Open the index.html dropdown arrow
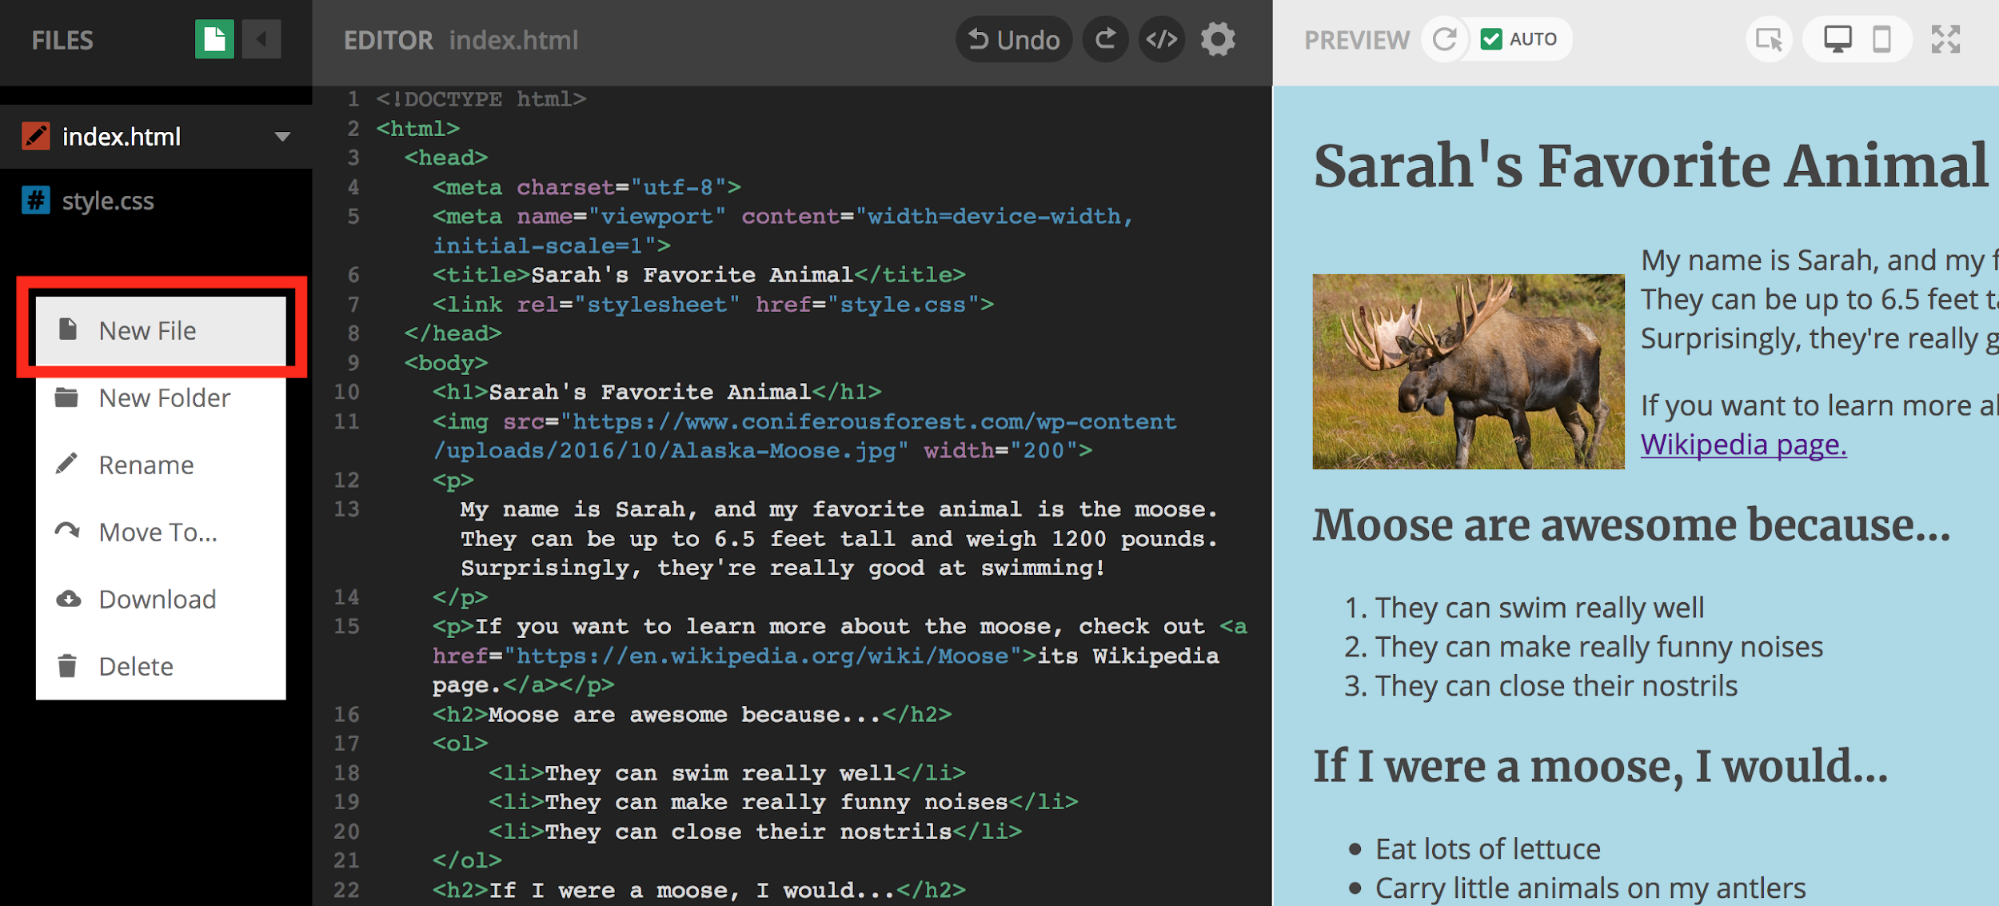The height and width of the screenshot is (906, 1999). click(x=283, y=137)
